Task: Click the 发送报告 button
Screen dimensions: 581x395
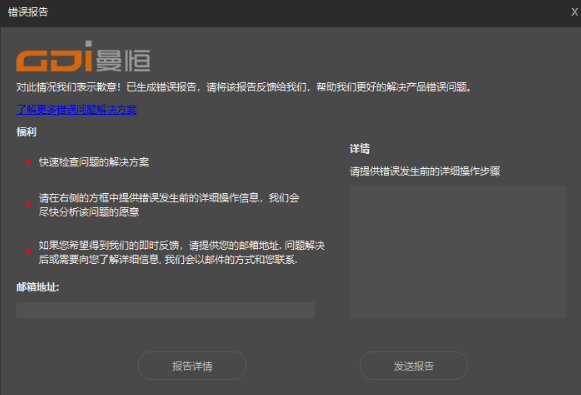Action: point(414,366)
